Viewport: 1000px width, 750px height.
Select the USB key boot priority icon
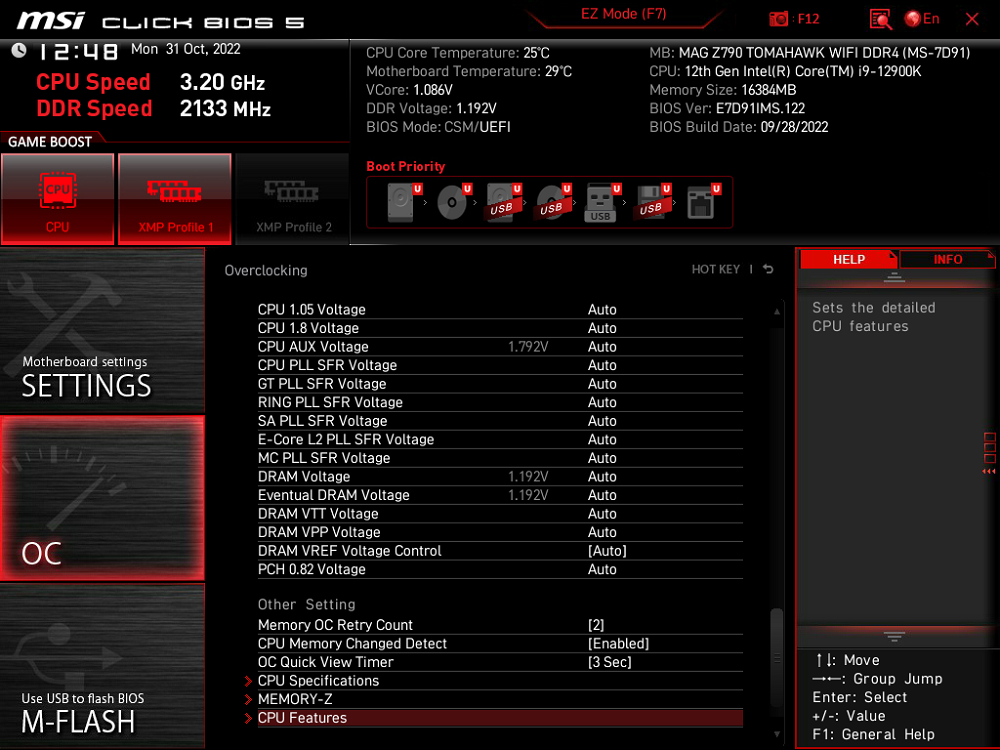pyautogui.click(x=603, y=202)
